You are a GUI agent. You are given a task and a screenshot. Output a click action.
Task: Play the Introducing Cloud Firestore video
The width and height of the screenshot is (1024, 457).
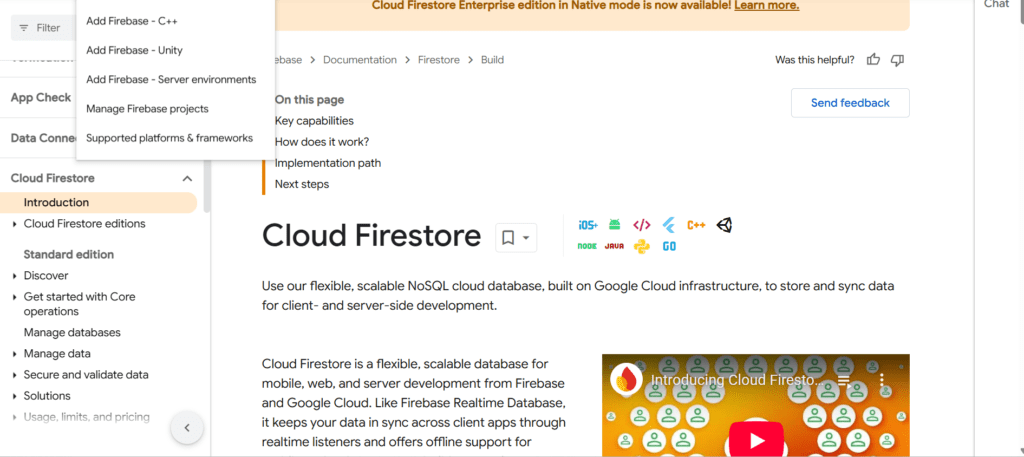(756, 439)
